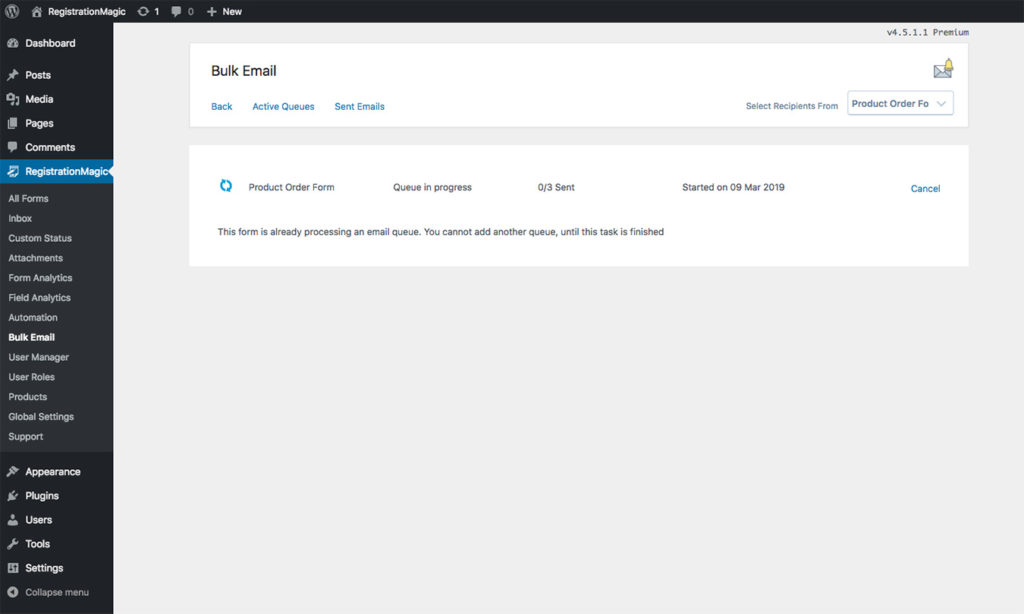Cancel the Product Order Form queue
1024x614 pixels.
pos(925,189)
